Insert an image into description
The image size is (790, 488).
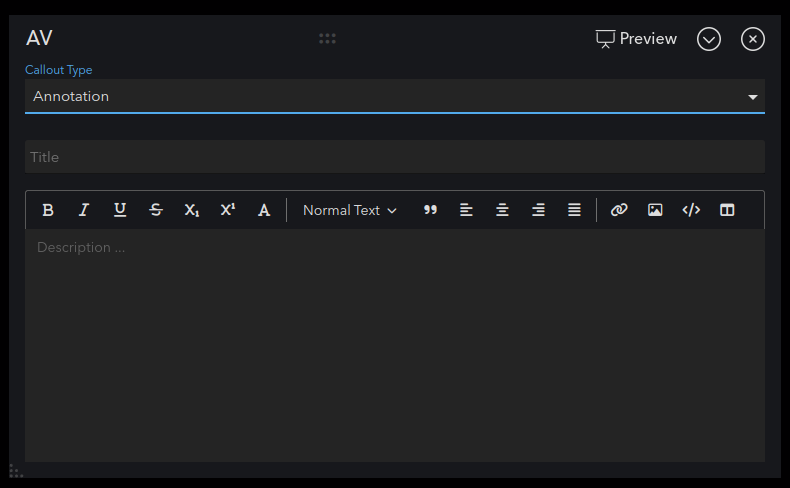coord(655,210)
